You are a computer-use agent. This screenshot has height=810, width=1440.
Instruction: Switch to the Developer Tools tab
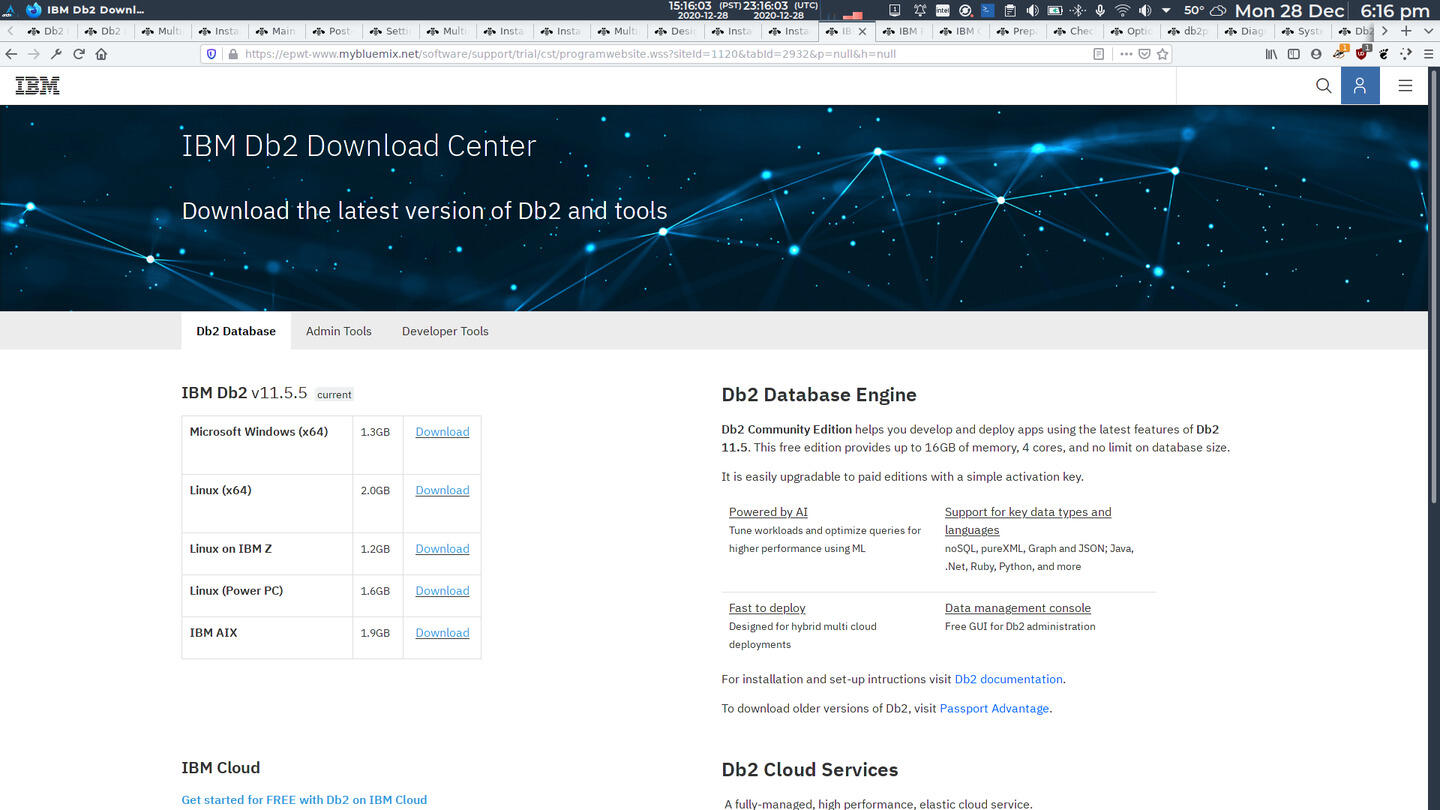point(445,331)
